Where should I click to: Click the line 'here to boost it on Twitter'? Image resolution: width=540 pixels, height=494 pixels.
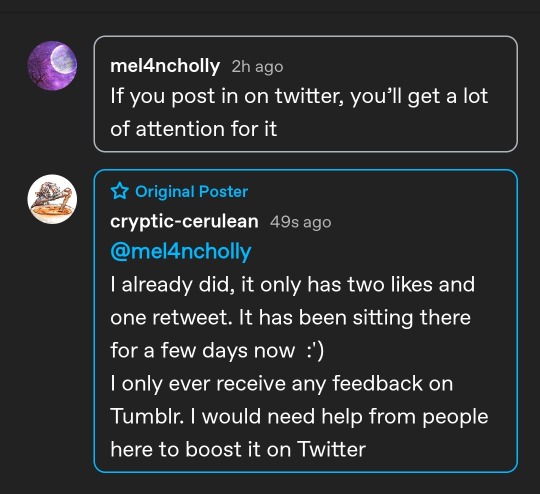tap(238, 449)
